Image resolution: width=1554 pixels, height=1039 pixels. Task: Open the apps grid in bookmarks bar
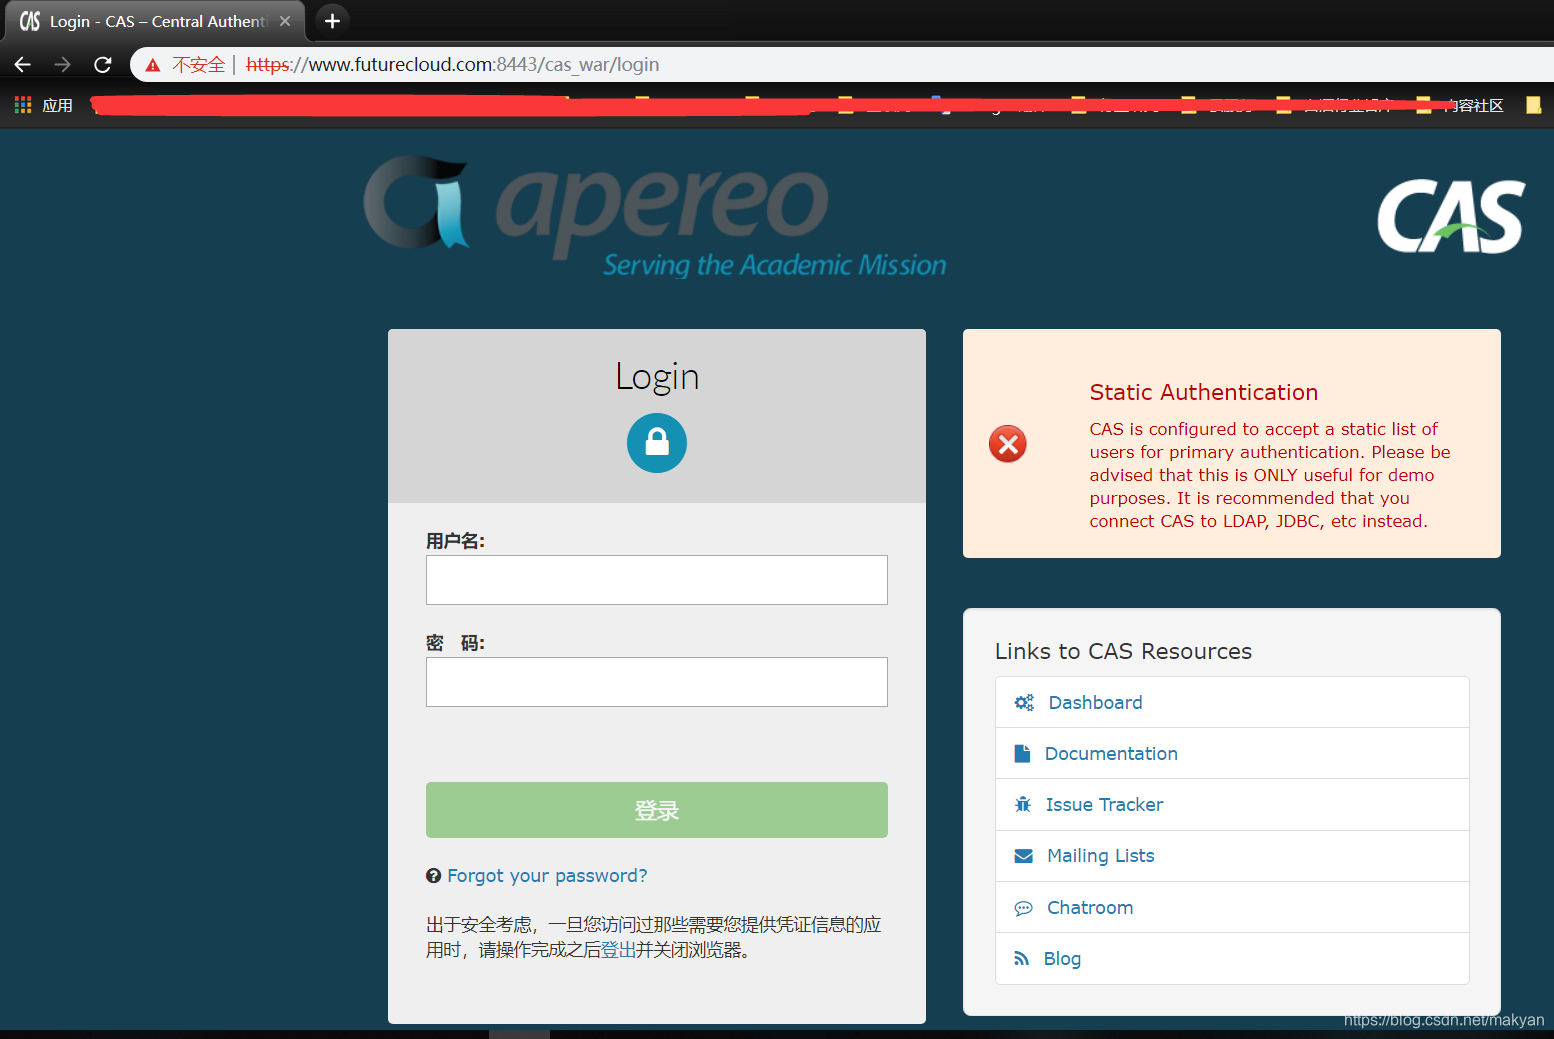point(23,105)
